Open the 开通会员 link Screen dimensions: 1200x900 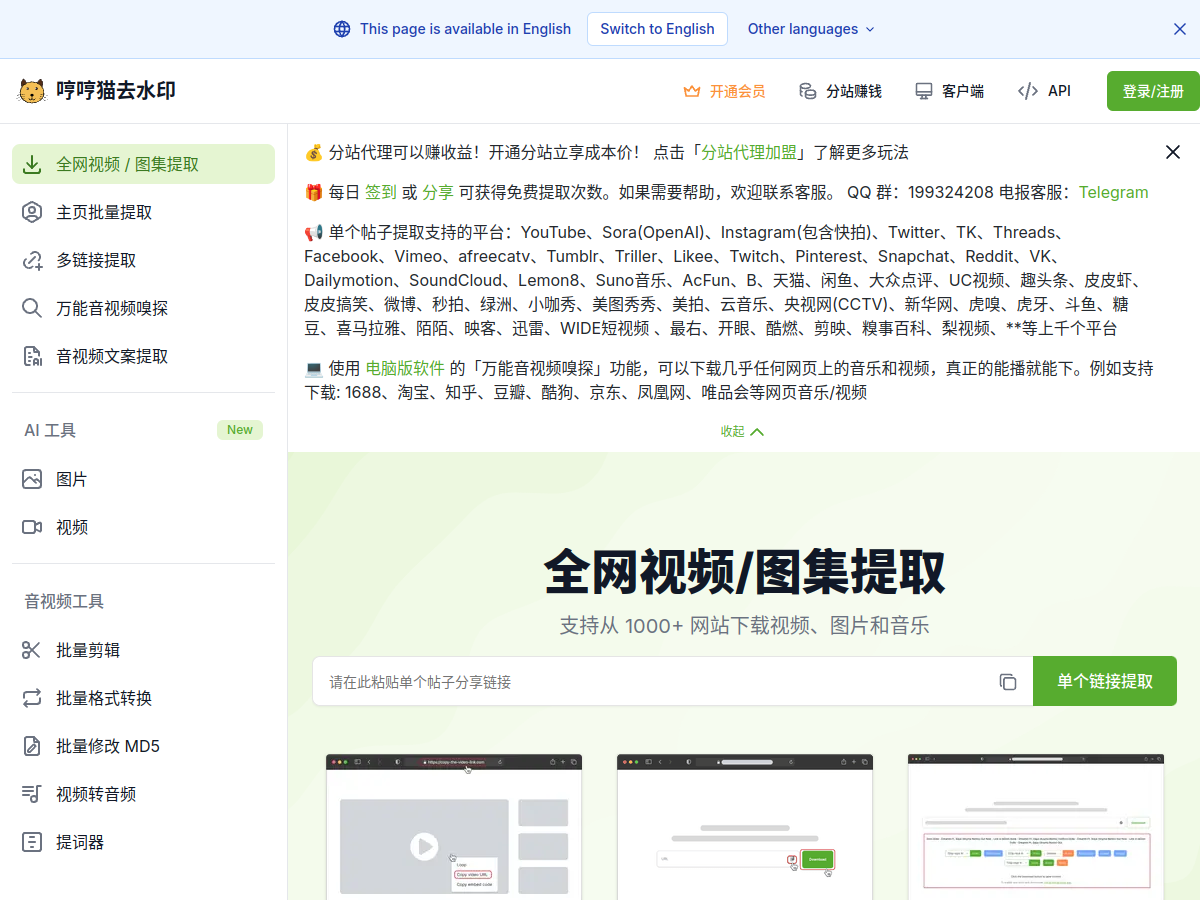[x=724, y=91]
